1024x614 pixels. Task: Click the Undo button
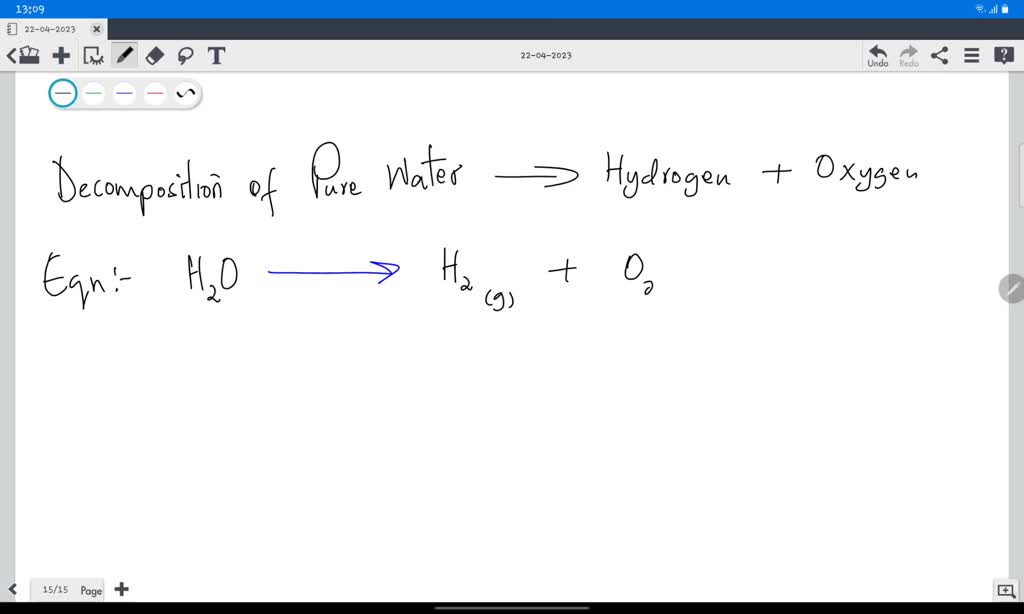[x=877, y=56]
